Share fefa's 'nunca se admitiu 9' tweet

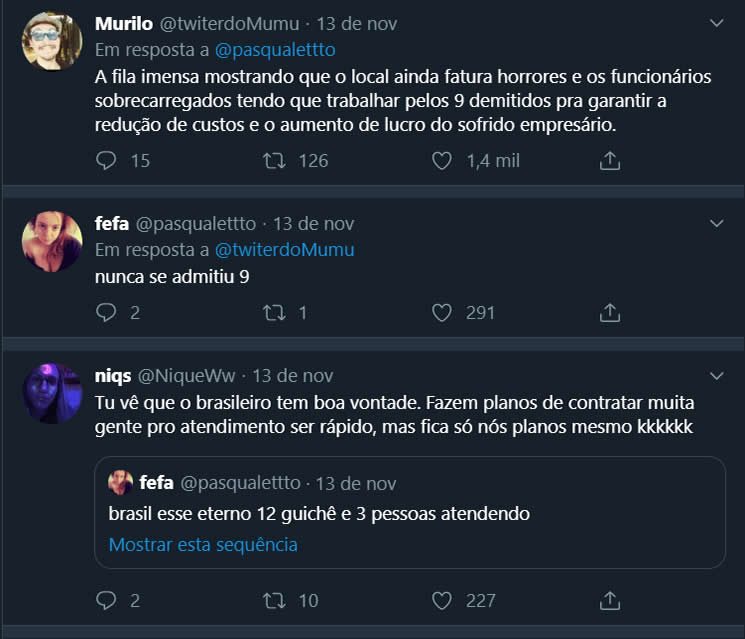610,313
